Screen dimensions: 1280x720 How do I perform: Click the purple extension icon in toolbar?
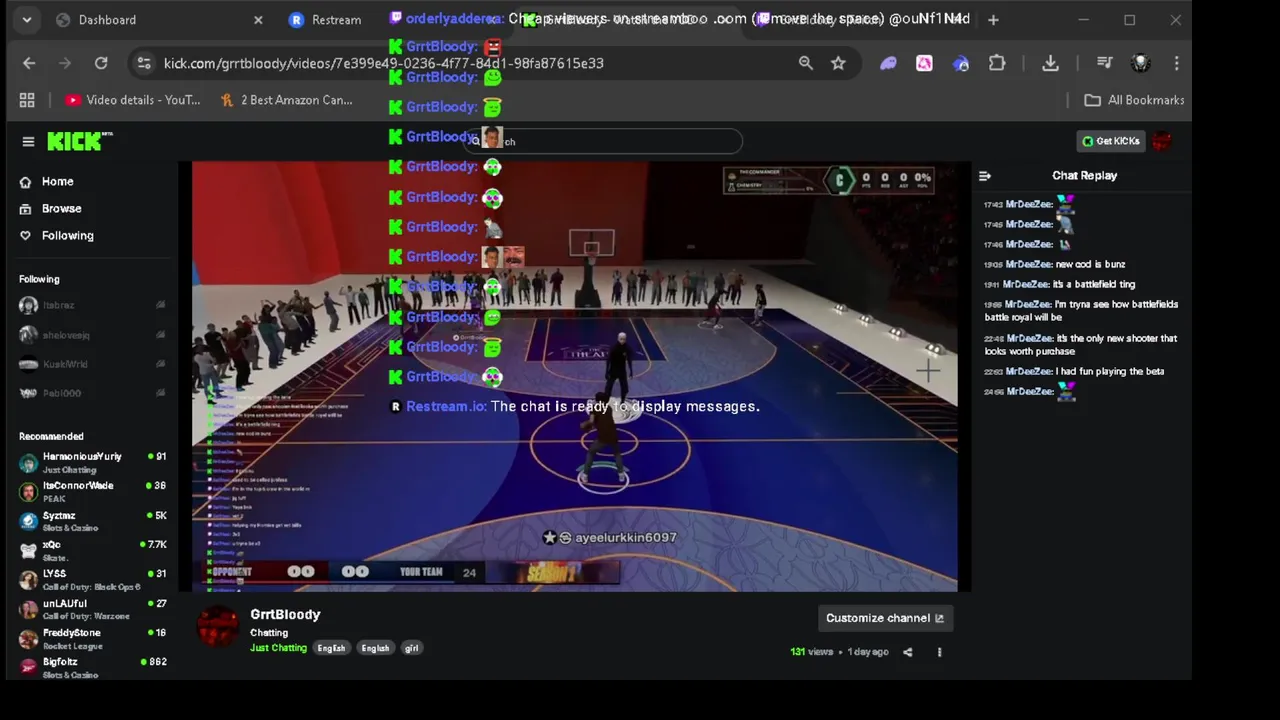[x=888, y=63]
